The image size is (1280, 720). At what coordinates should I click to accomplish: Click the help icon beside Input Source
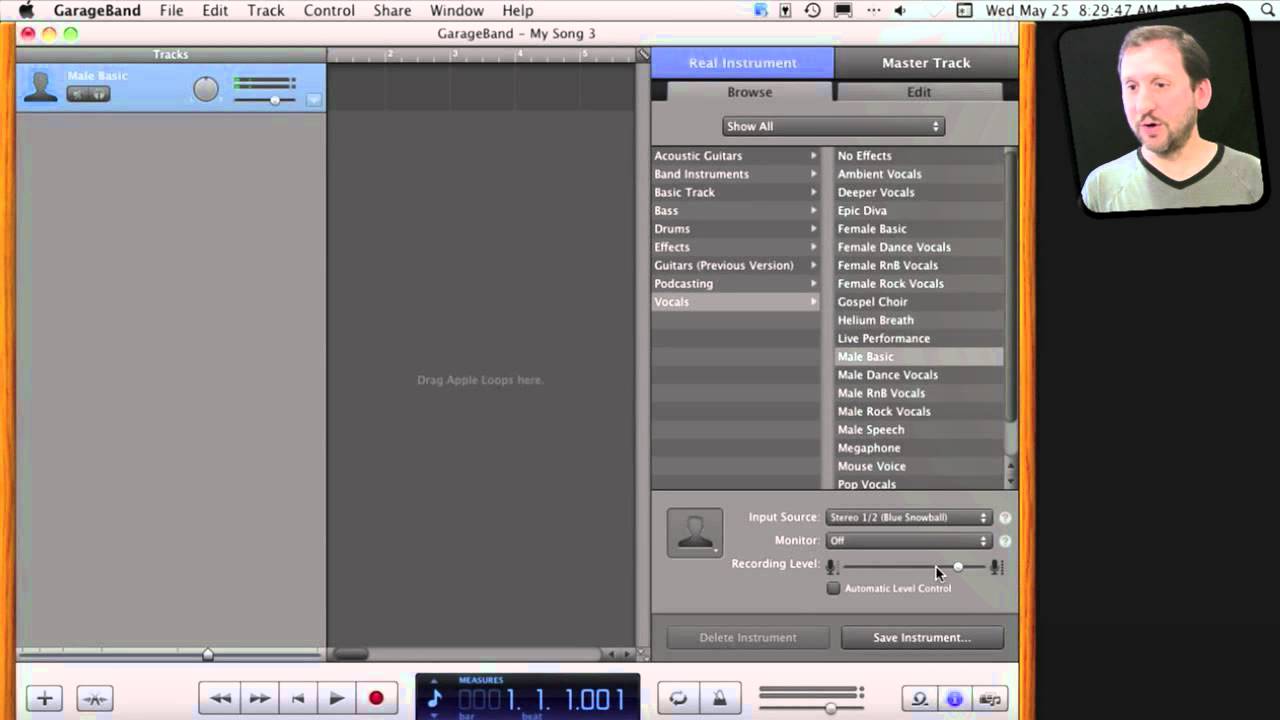coord(1005,518)
